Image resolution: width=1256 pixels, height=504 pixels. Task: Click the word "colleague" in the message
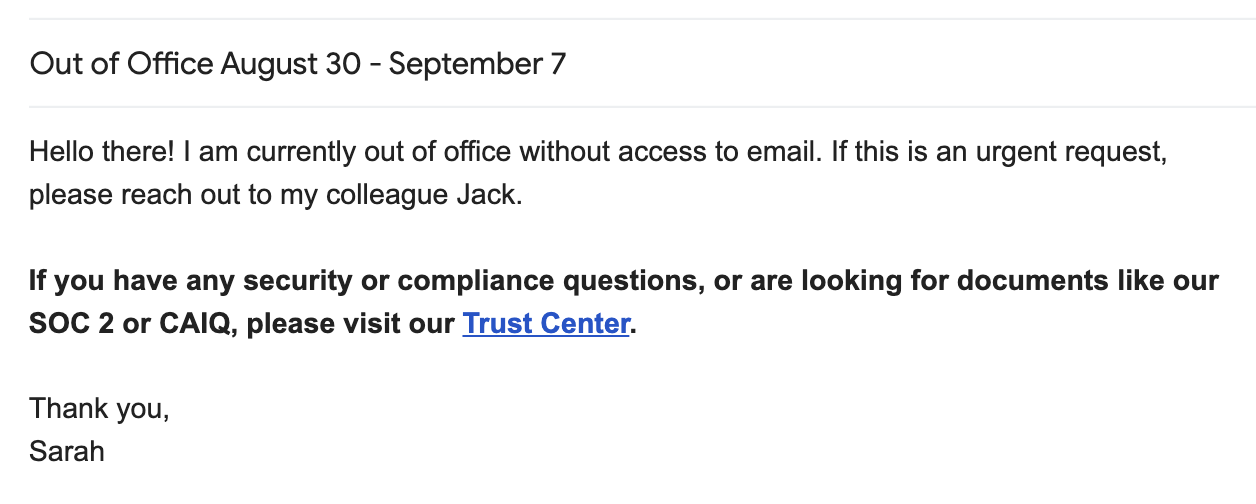pos(393,194)
